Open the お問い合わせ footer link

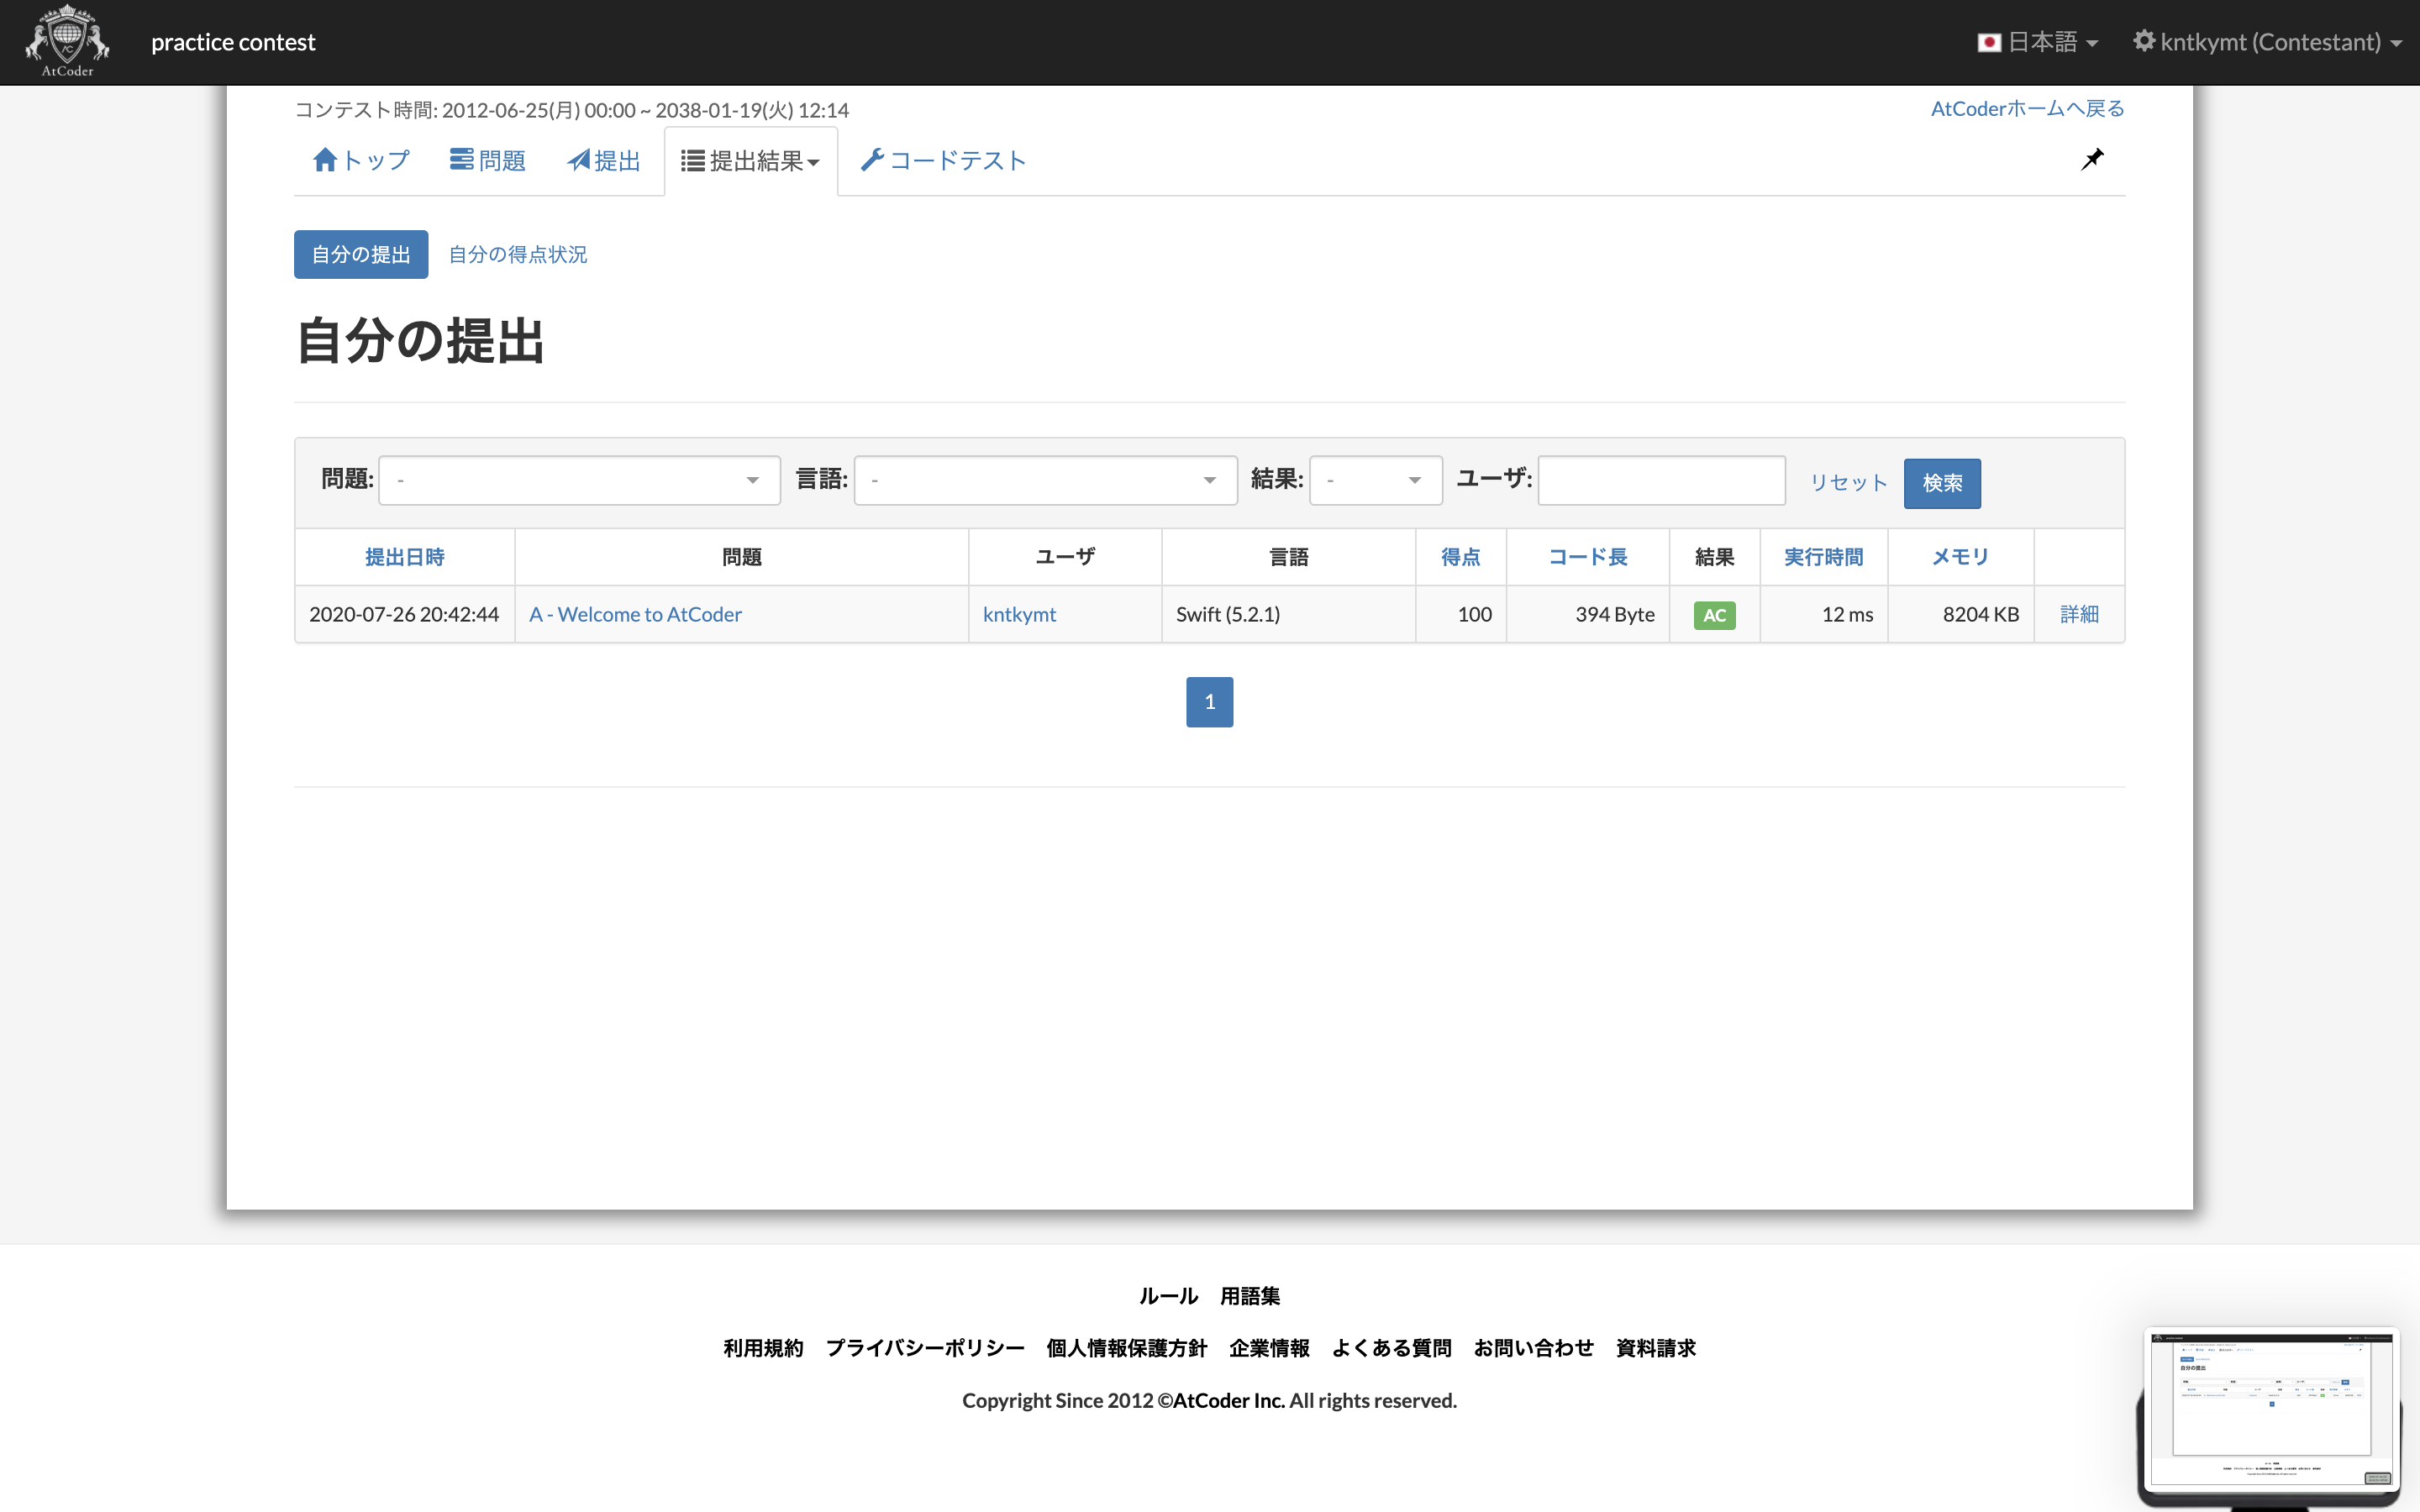pyautogui.click(x=1533, y=1349)
